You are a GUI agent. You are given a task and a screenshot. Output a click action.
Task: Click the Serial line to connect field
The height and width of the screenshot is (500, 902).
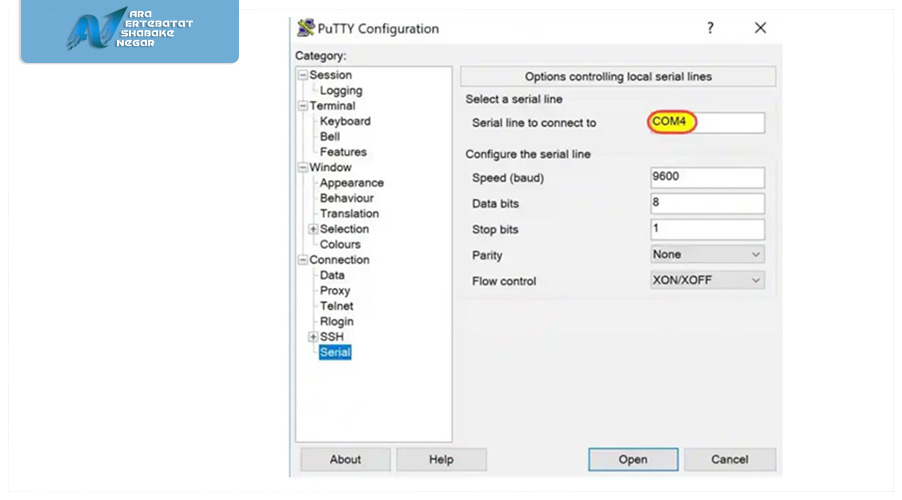(x=707, y=123)
